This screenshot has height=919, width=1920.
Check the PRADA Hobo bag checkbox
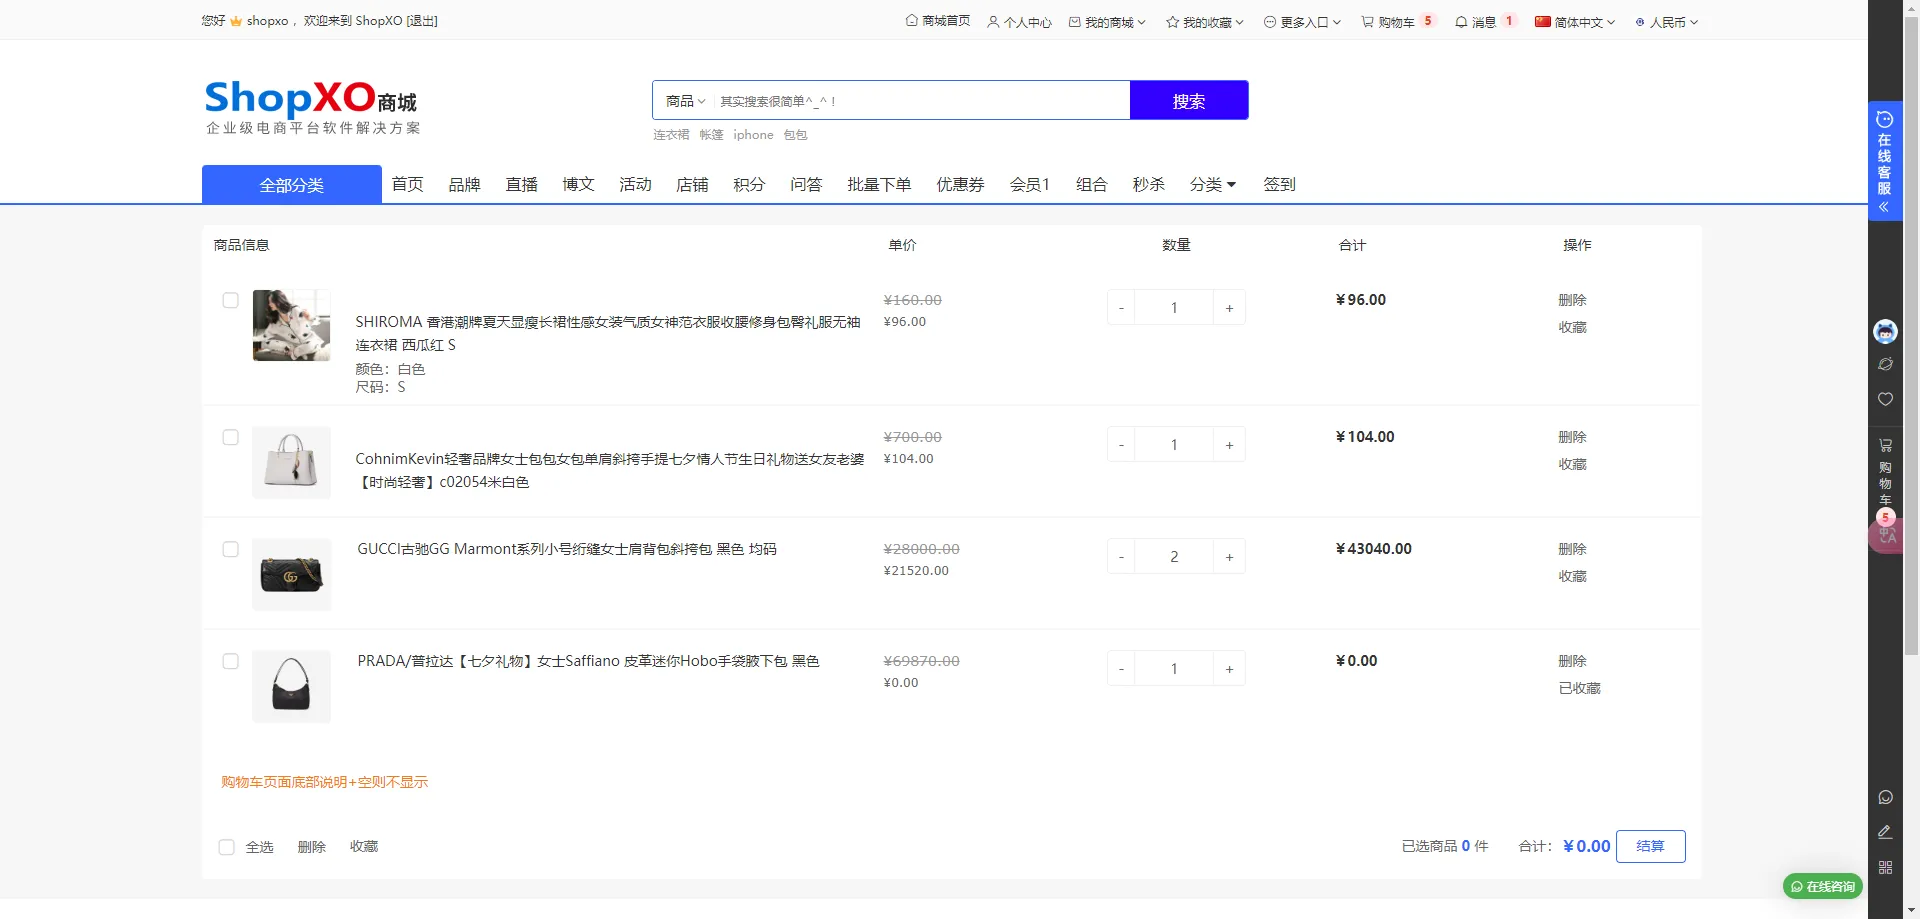click(231, 661)
